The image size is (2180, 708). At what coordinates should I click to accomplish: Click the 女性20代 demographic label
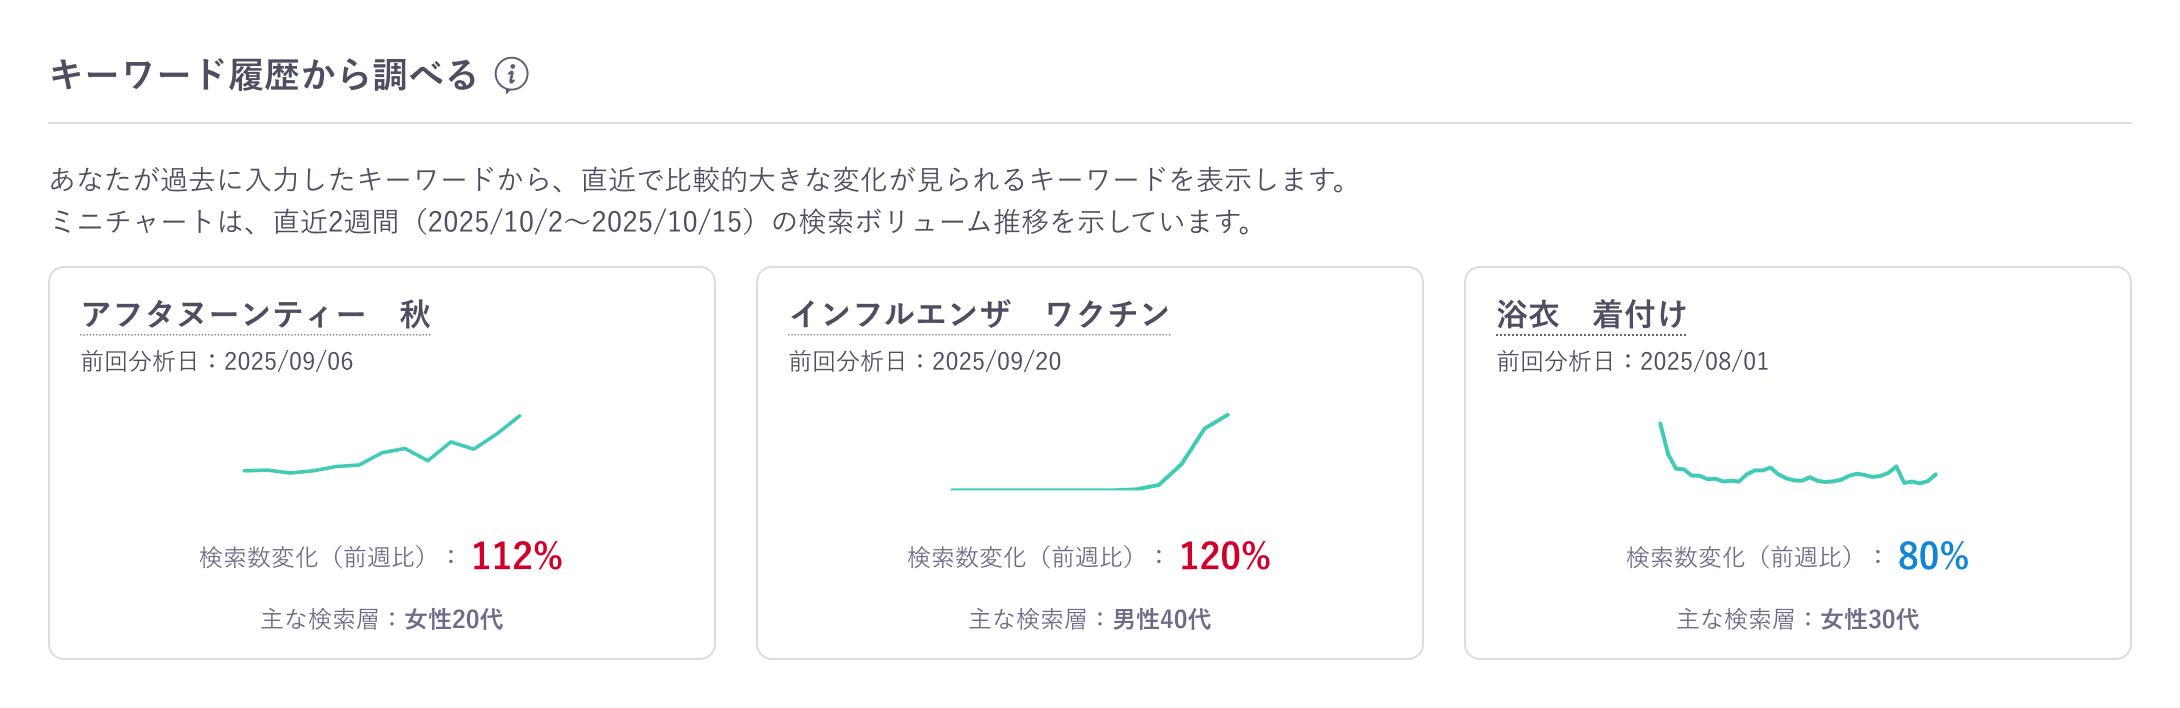coord(455,620)
